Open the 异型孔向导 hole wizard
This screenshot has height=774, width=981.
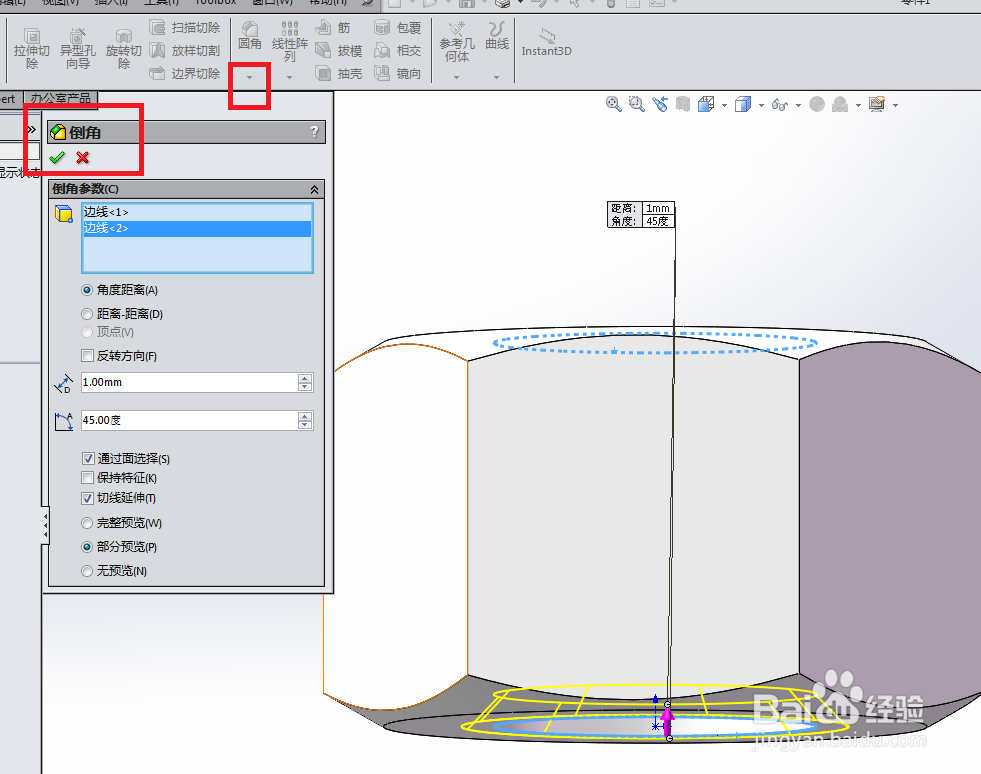click(x=78, y=48)
